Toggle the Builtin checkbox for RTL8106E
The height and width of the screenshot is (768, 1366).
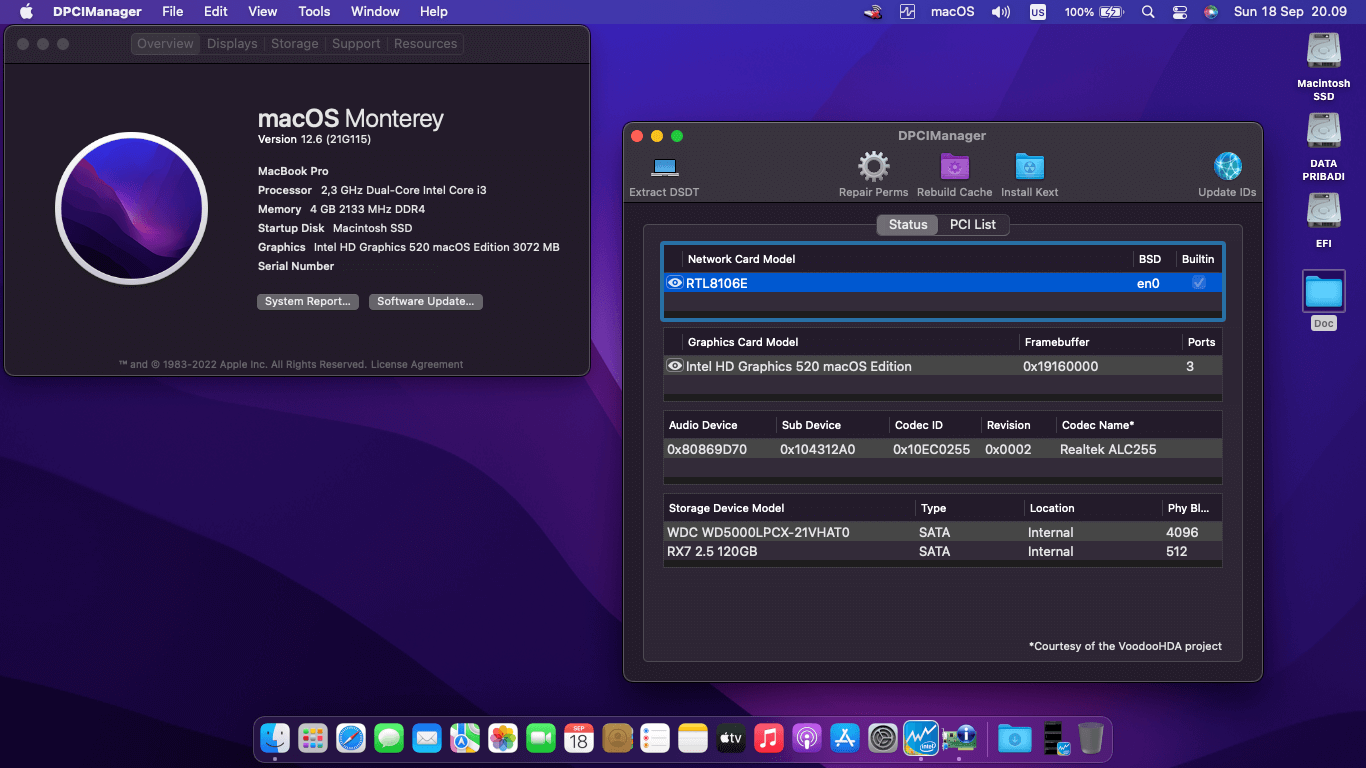[1199, 283]
